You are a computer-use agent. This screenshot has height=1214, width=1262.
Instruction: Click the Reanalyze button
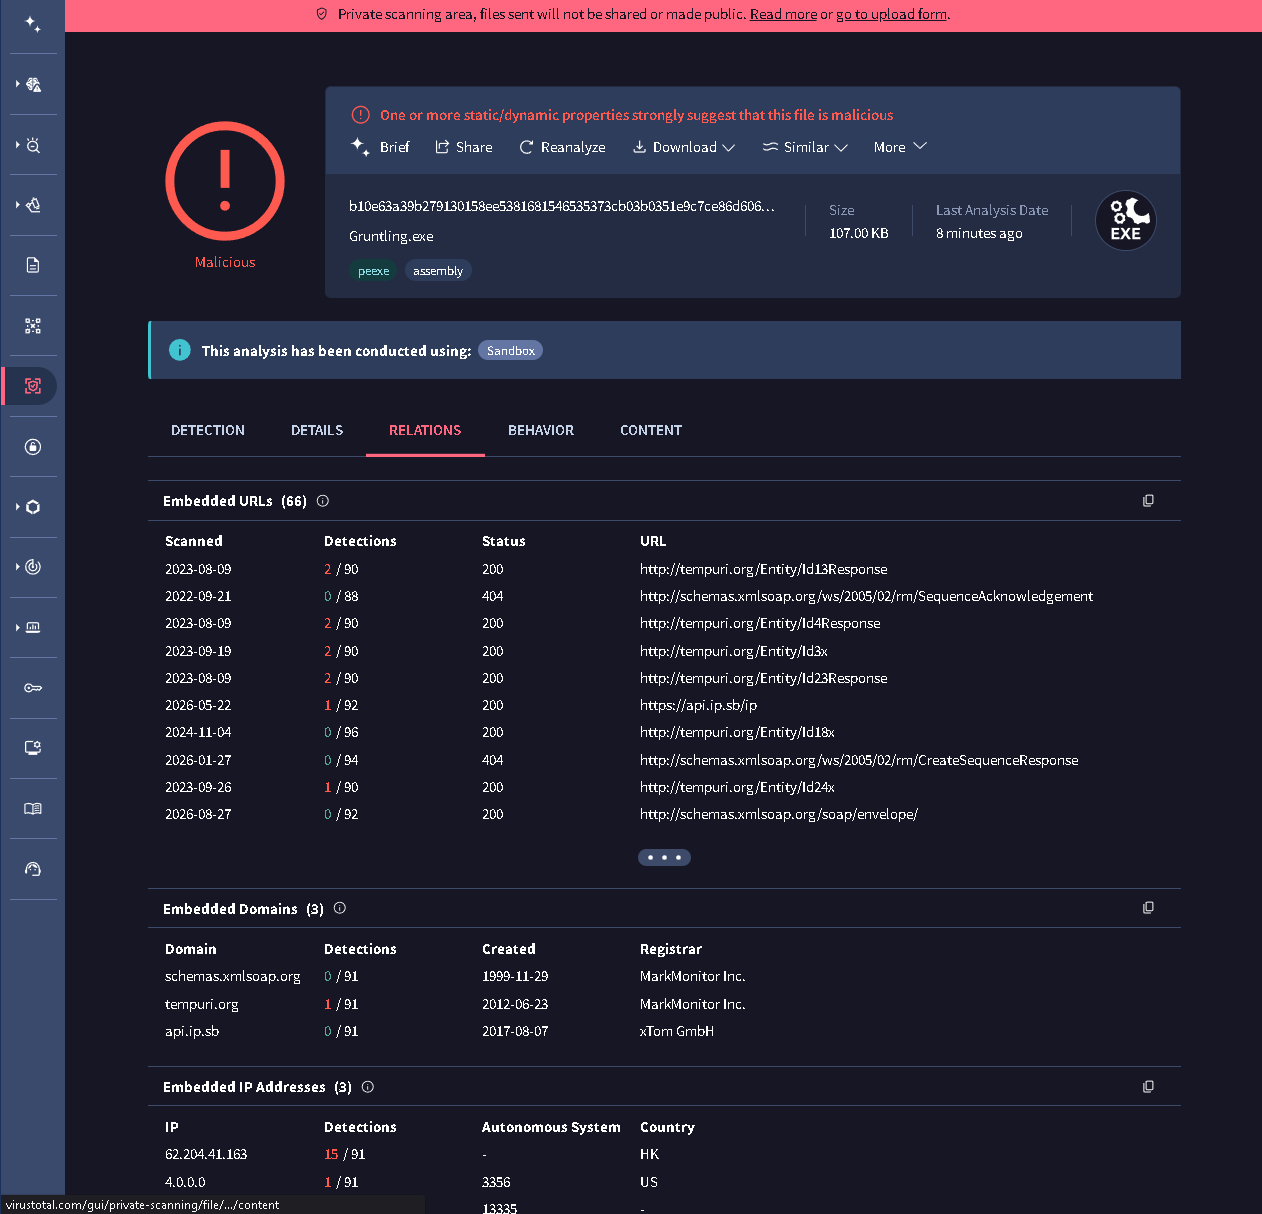(x=562, y=147)
